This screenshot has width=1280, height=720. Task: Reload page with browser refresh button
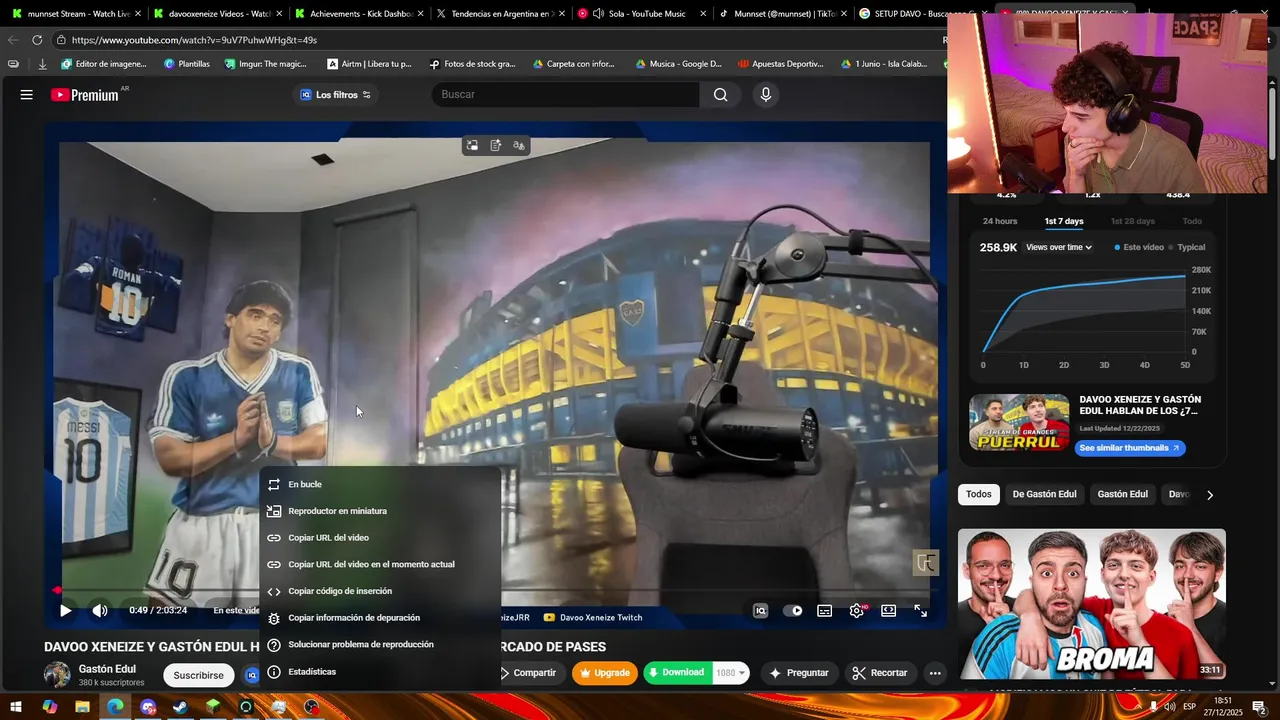[x=37, y=40]
